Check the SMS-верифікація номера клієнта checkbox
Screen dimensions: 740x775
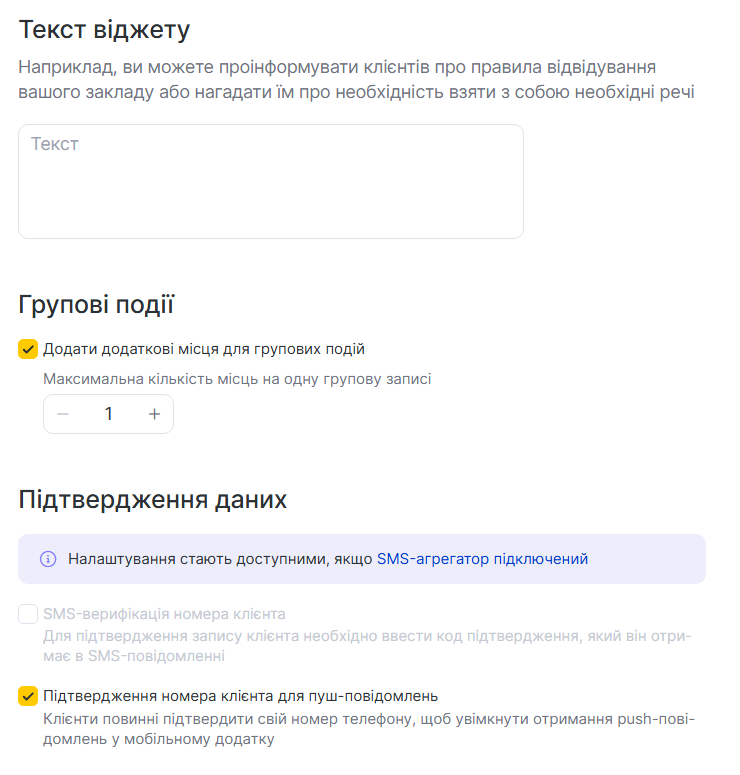(28, 614)
